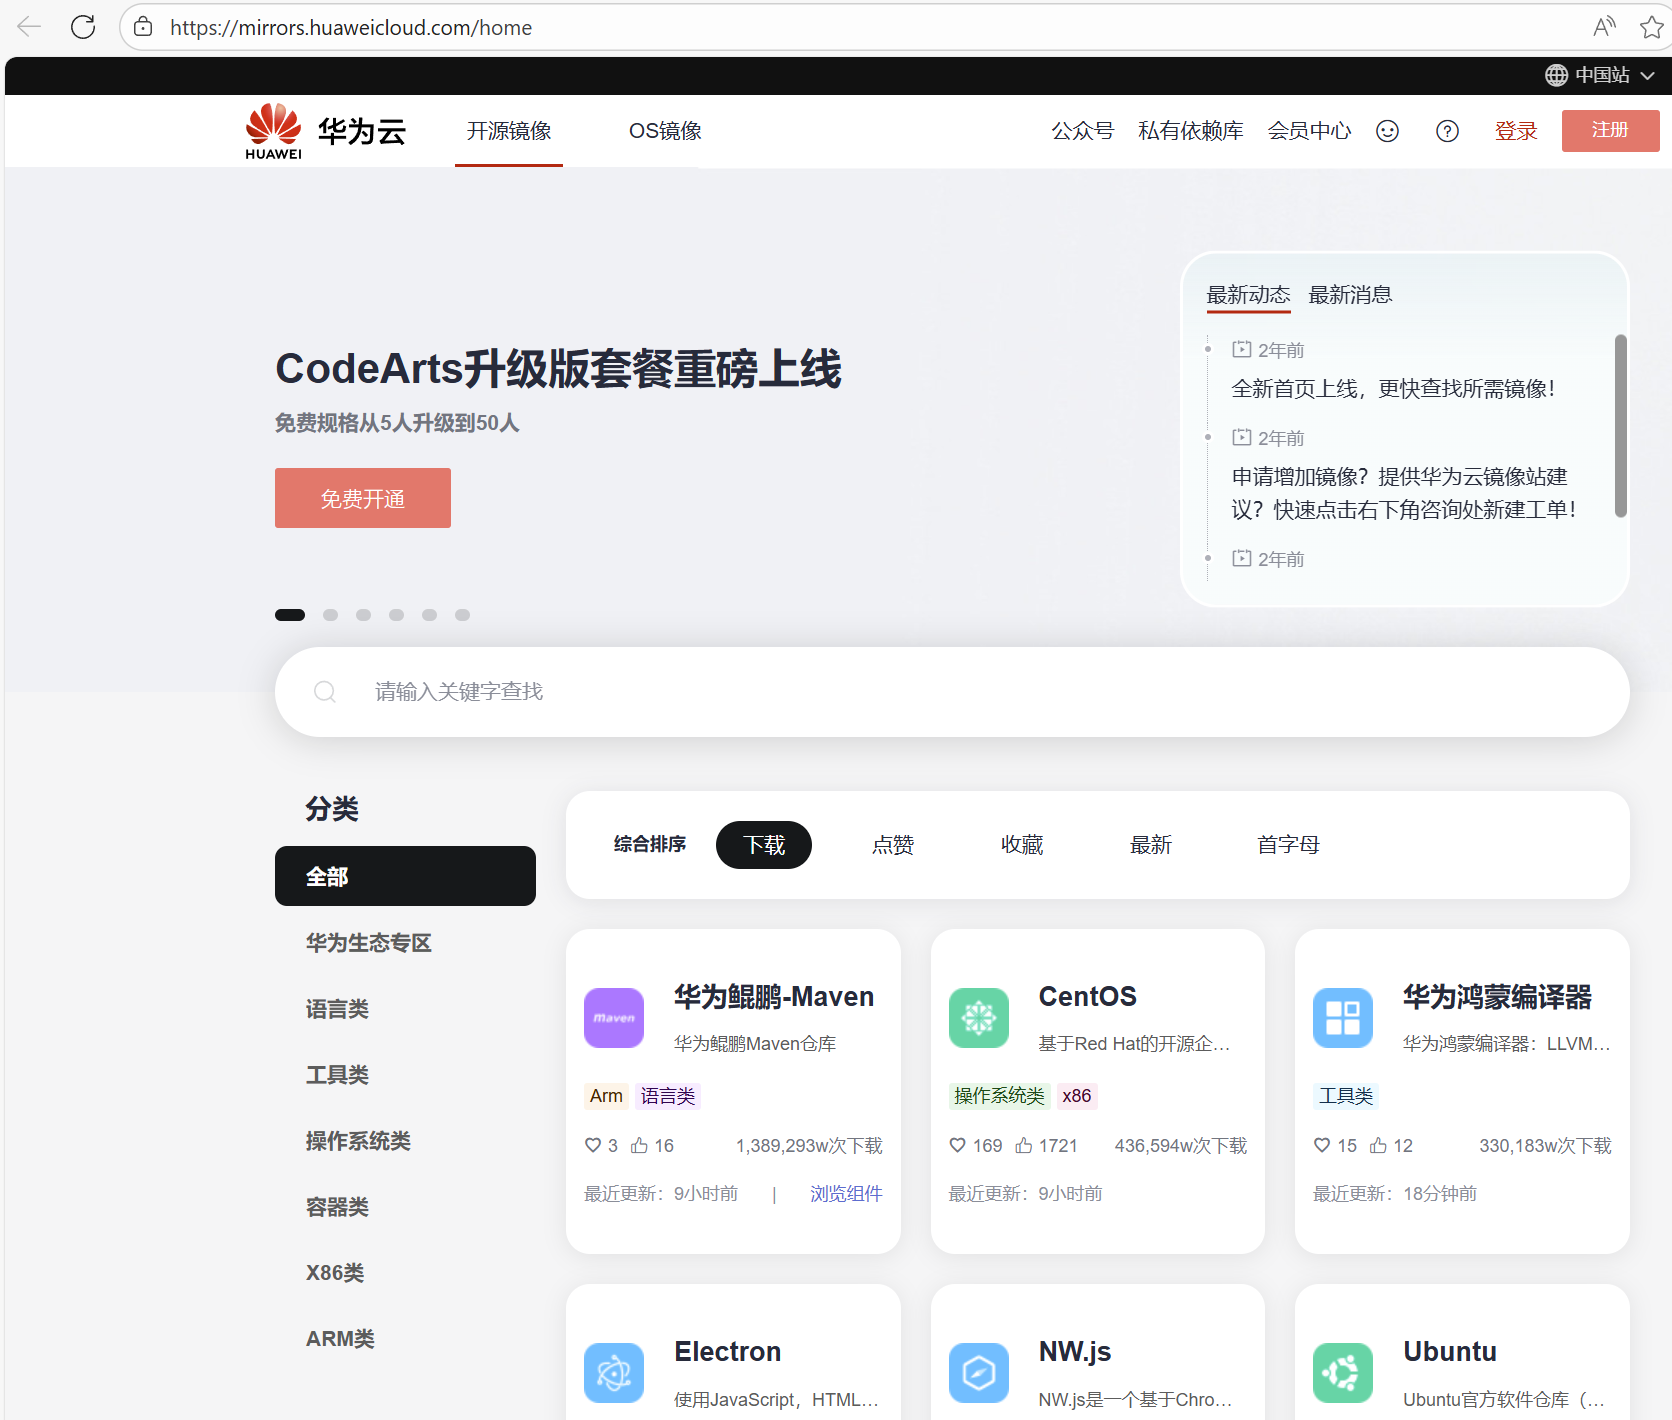The width and height of the screenshot is (1672, 1420).
Task: Click the Ubuntu card icon
Action: (1343, 1373)
